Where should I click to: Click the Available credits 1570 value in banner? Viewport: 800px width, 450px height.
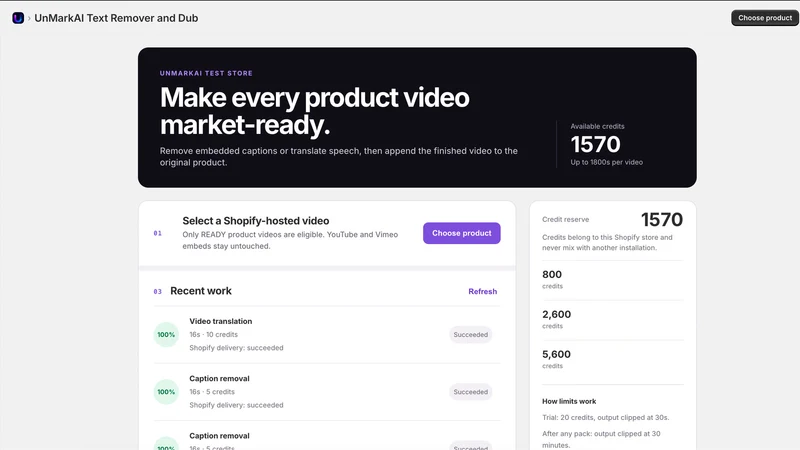[x=595, y=144]
